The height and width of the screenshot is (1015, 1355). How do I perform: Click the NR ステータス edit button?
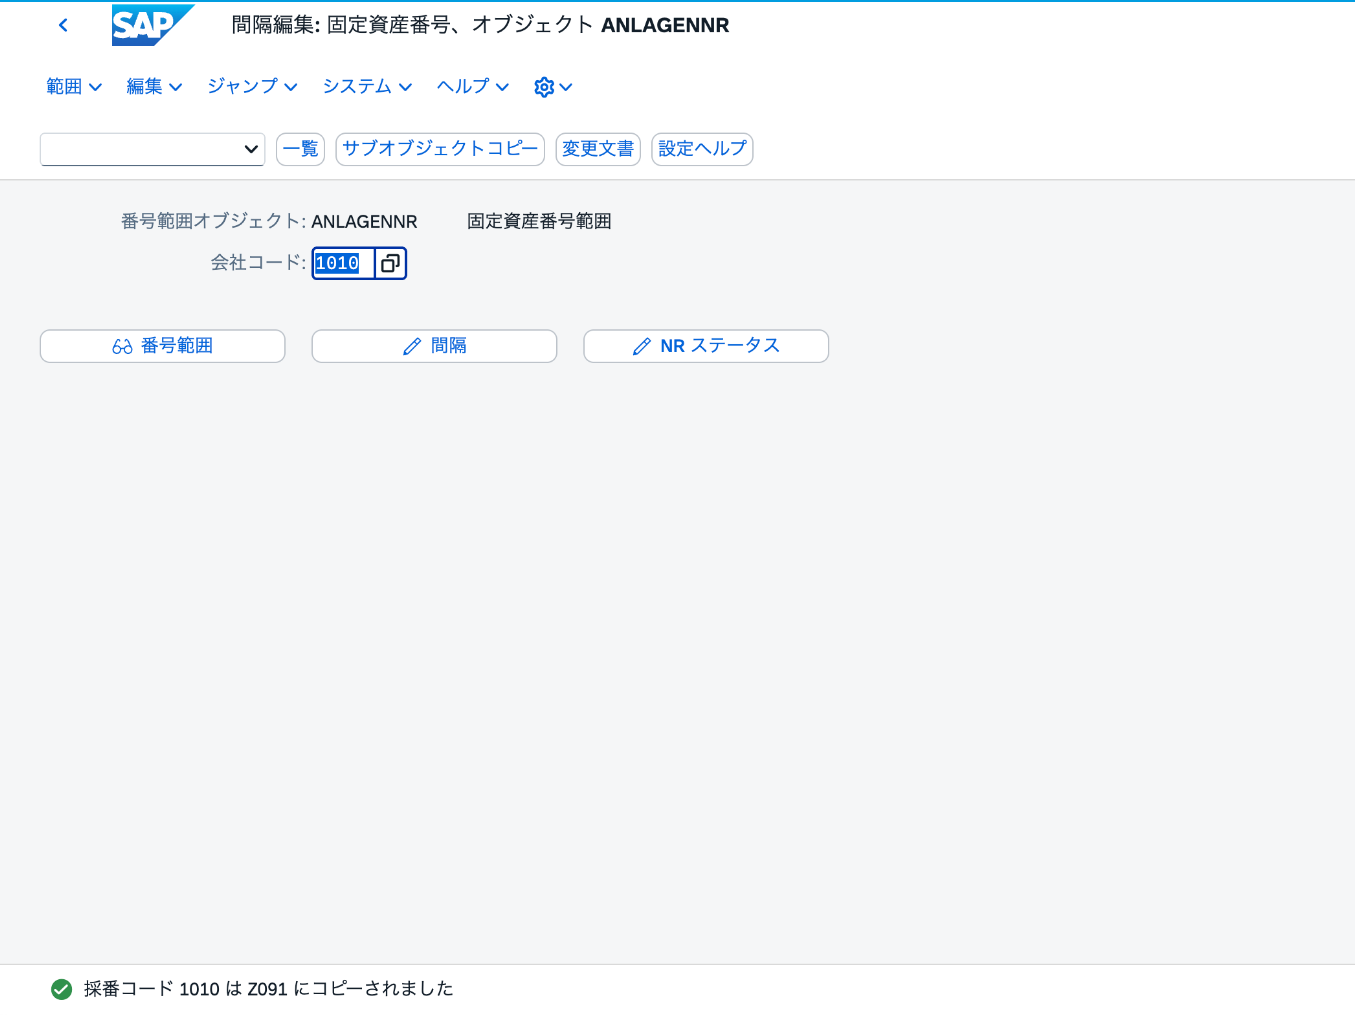click(x=706, y=346)
